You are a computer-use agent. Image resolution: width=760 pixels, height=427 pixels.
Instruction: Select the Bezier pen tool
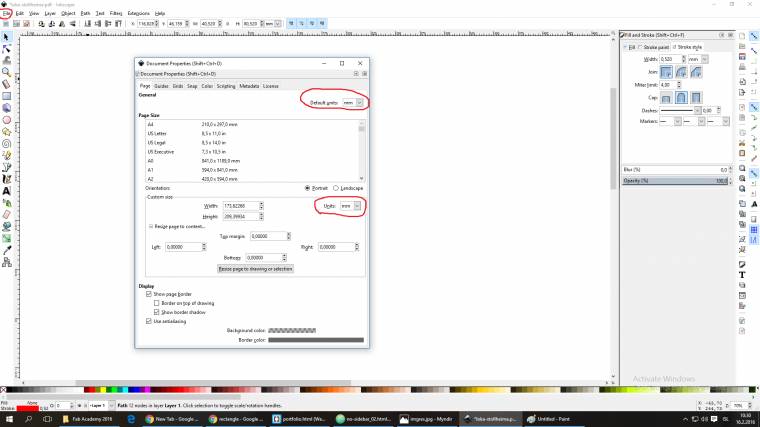[x=6, y=167]
